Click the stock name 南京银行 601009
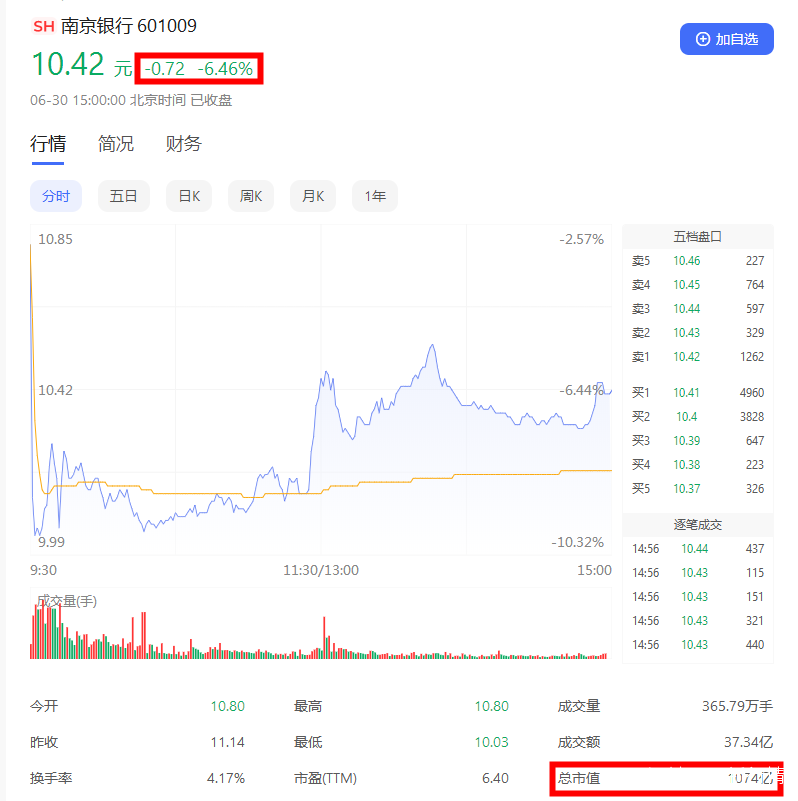 129,26
